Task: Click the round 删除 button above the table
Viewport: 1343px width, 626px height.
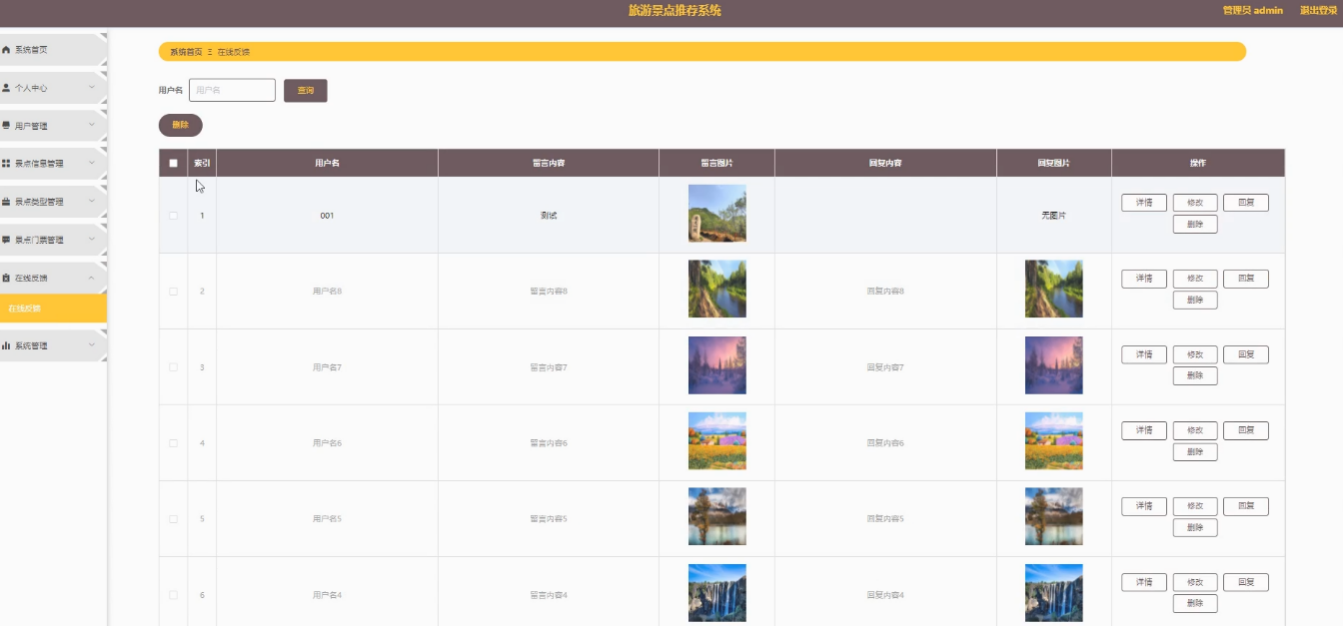Action: point(180,125)
